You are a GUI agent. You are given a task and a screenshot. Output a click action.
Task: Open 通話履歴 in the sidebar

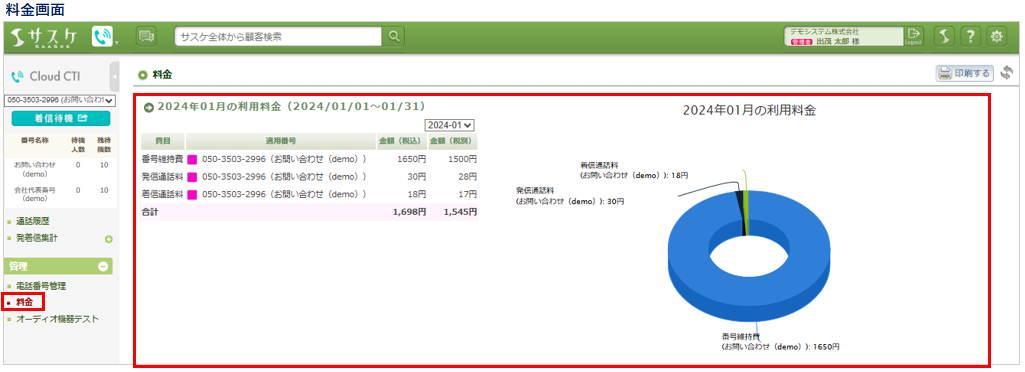[x=33, y=222]
